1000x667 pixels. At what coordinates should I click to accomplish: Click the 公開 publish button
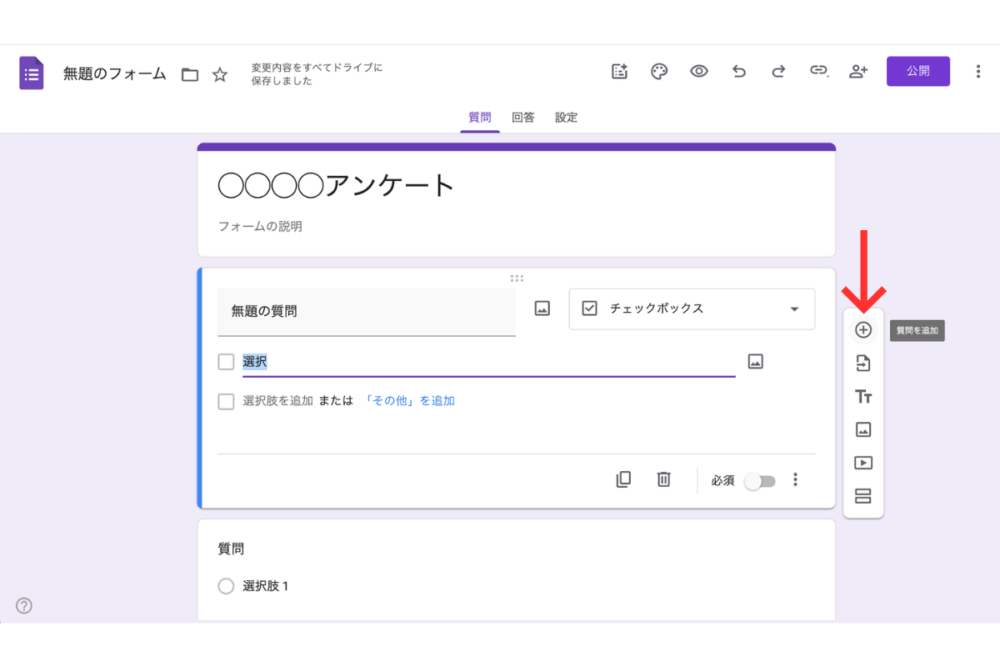coord(918,71)
